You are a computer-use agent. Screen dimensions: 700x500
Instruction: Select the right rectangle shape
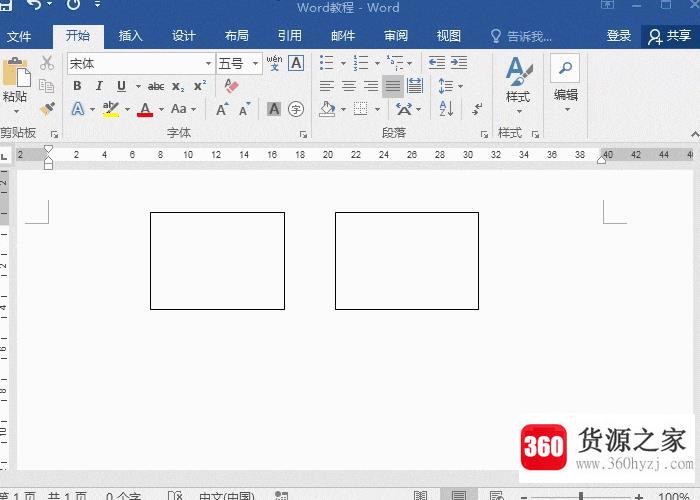(x=407, y=261)
